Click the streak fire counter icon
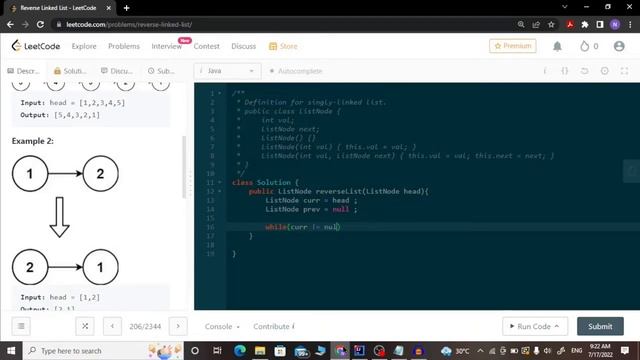640x360 pixels. [x=584, y=46]
